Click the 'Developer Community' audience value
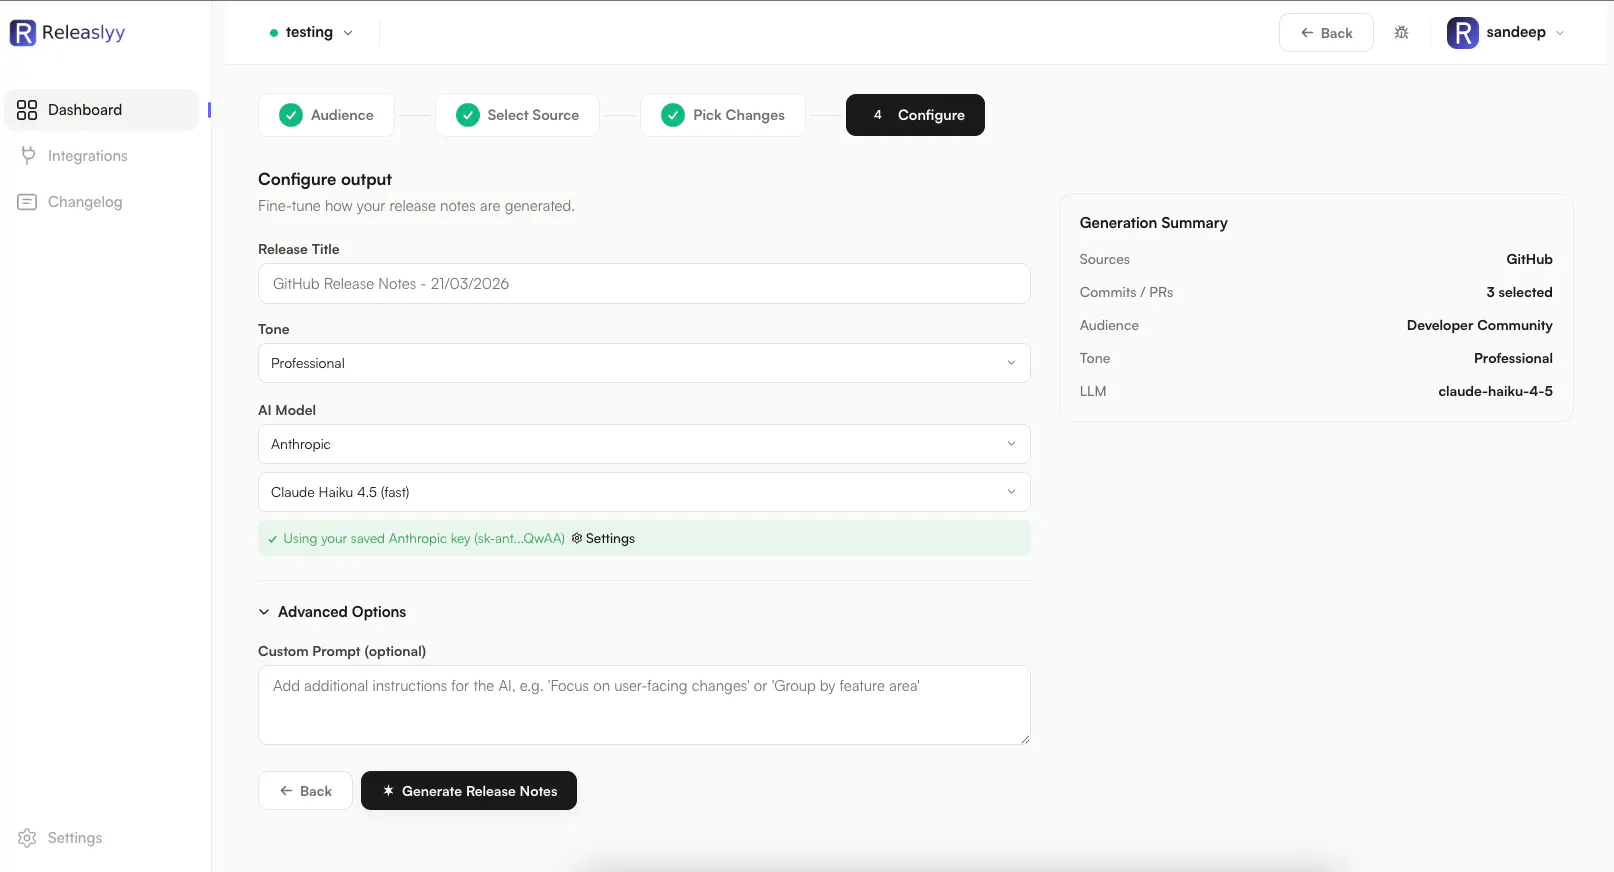 (1479, 325)
